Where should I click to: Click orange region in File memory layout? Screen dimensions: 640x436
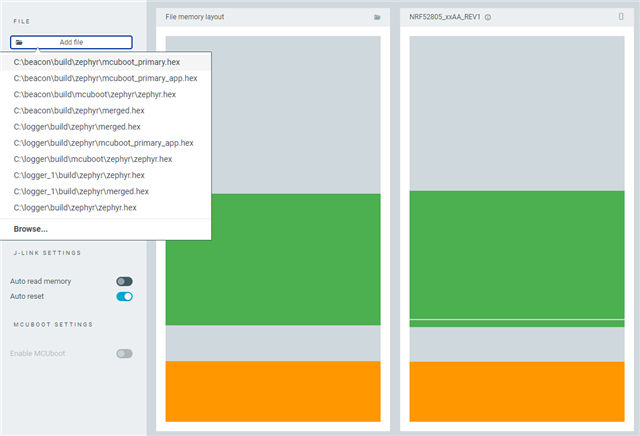pos(273,391)
